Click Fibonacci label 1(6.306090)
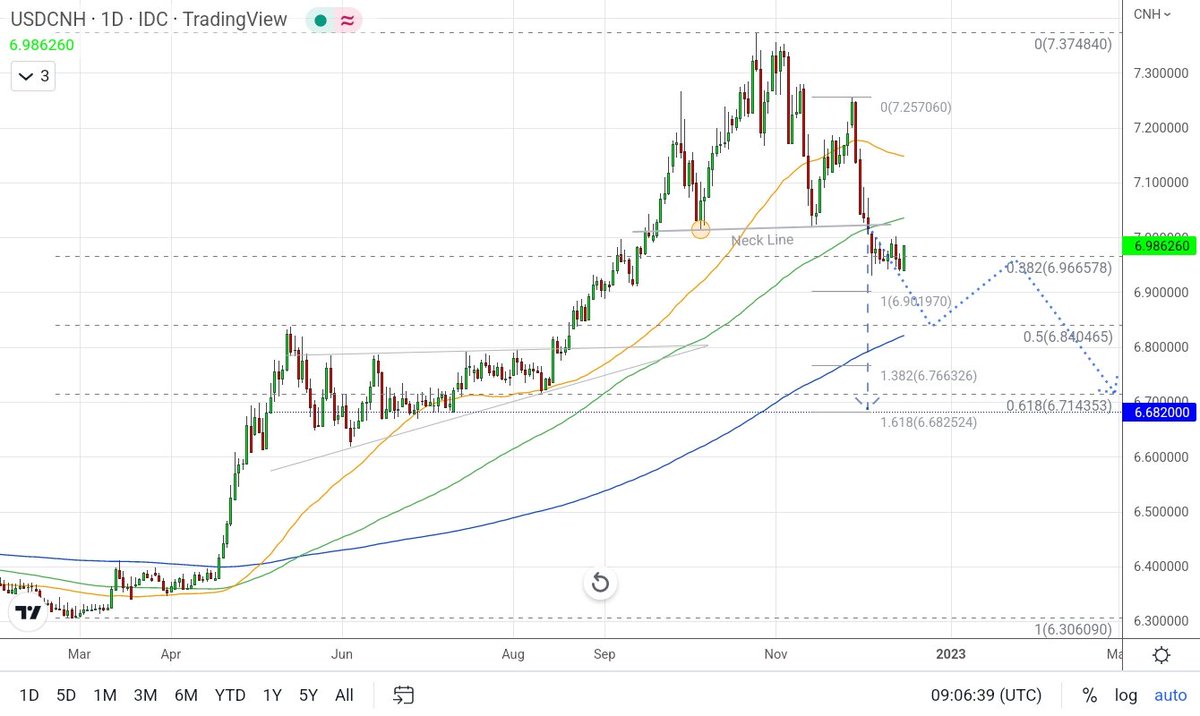 1074,631
